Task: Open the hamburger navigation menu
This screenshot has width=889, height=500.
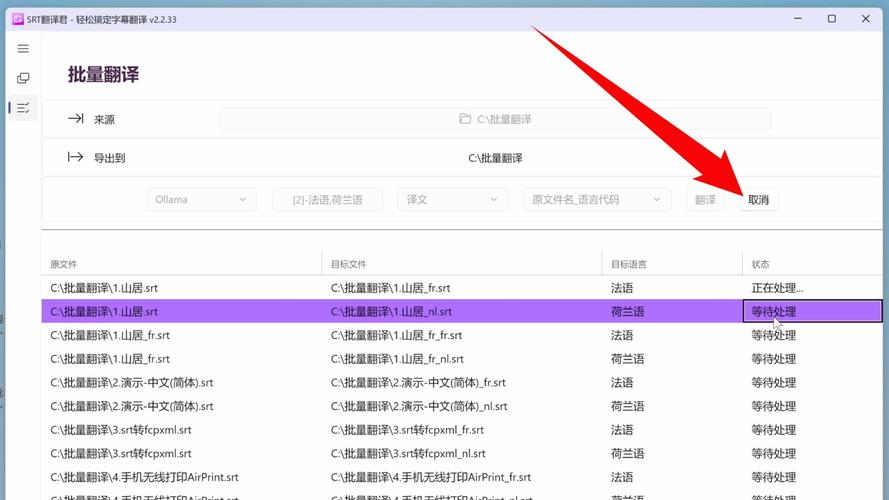Action: tap(23, 49)
